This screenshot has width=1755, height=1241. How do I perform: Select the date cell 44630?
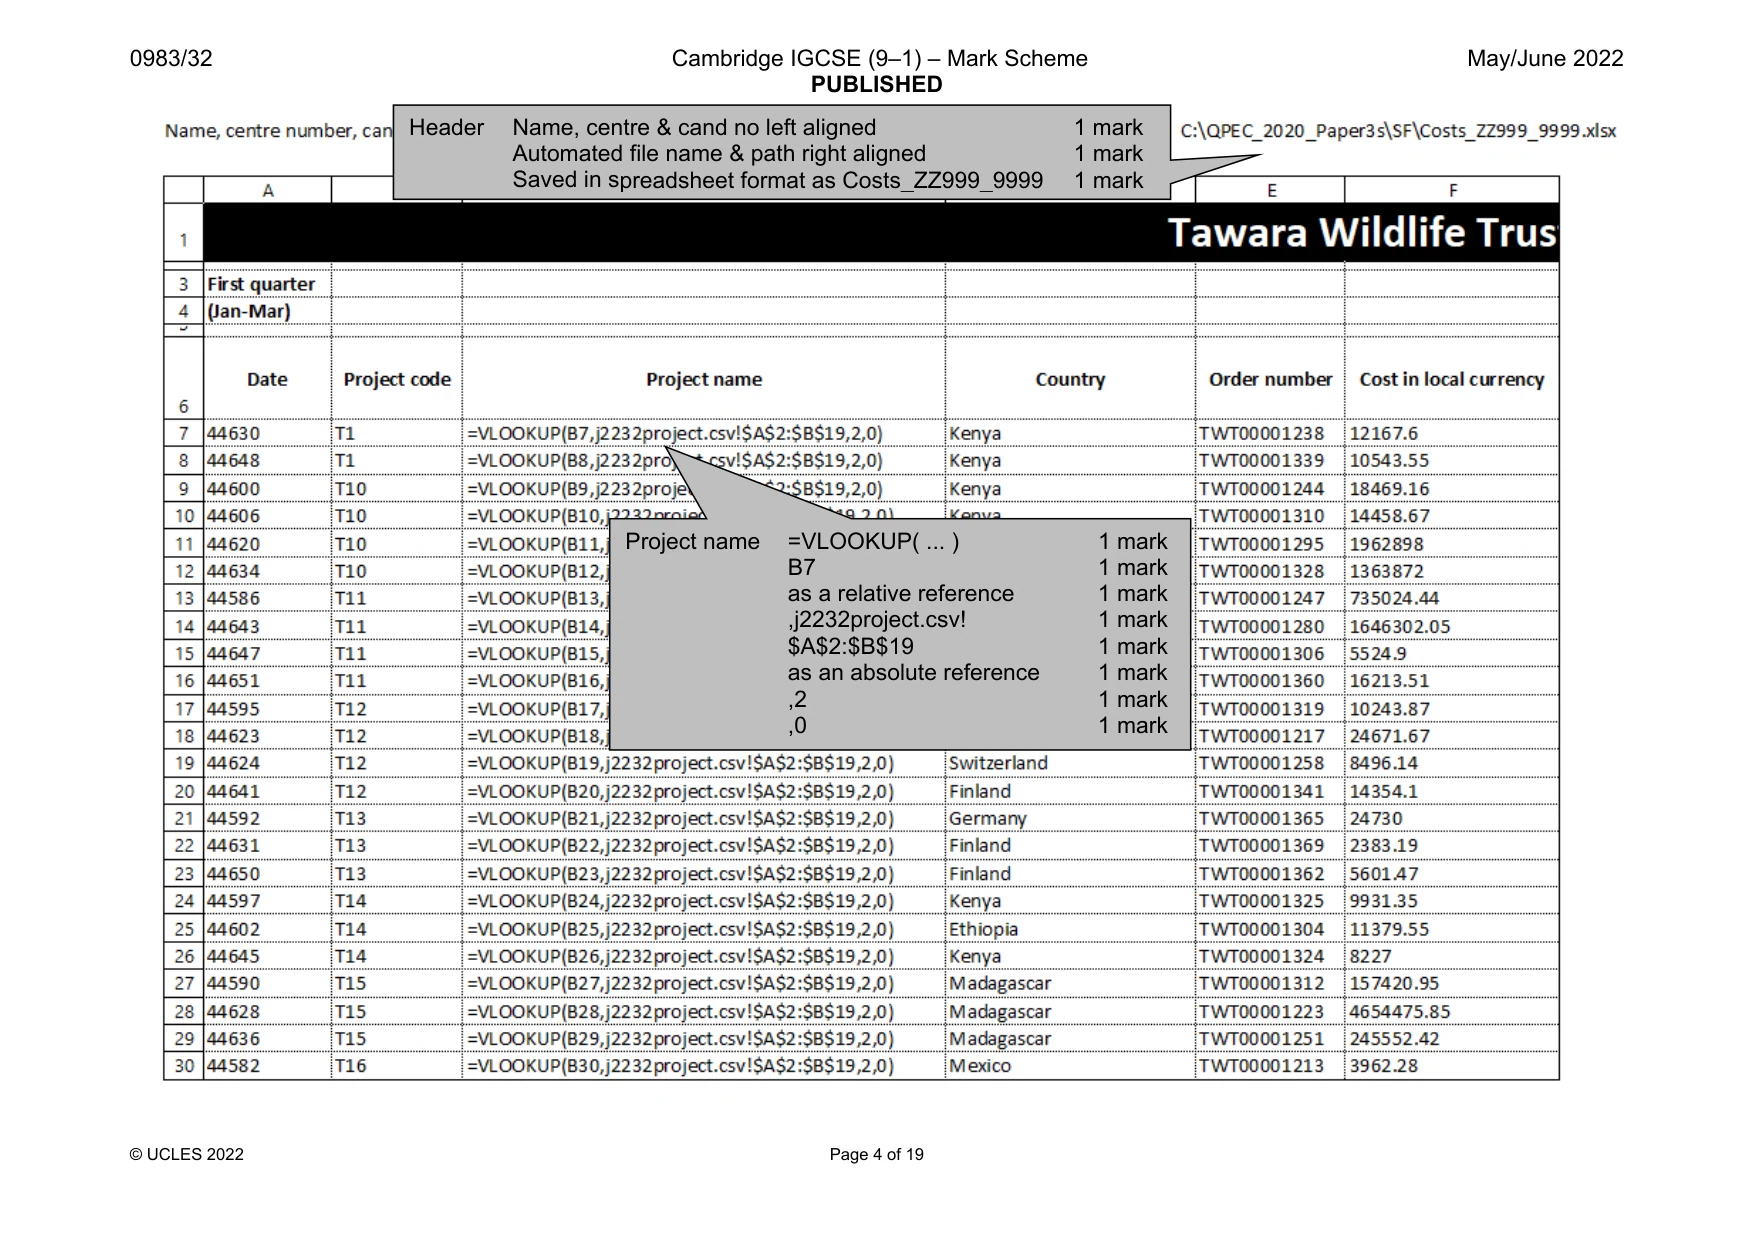coord(267,433)
